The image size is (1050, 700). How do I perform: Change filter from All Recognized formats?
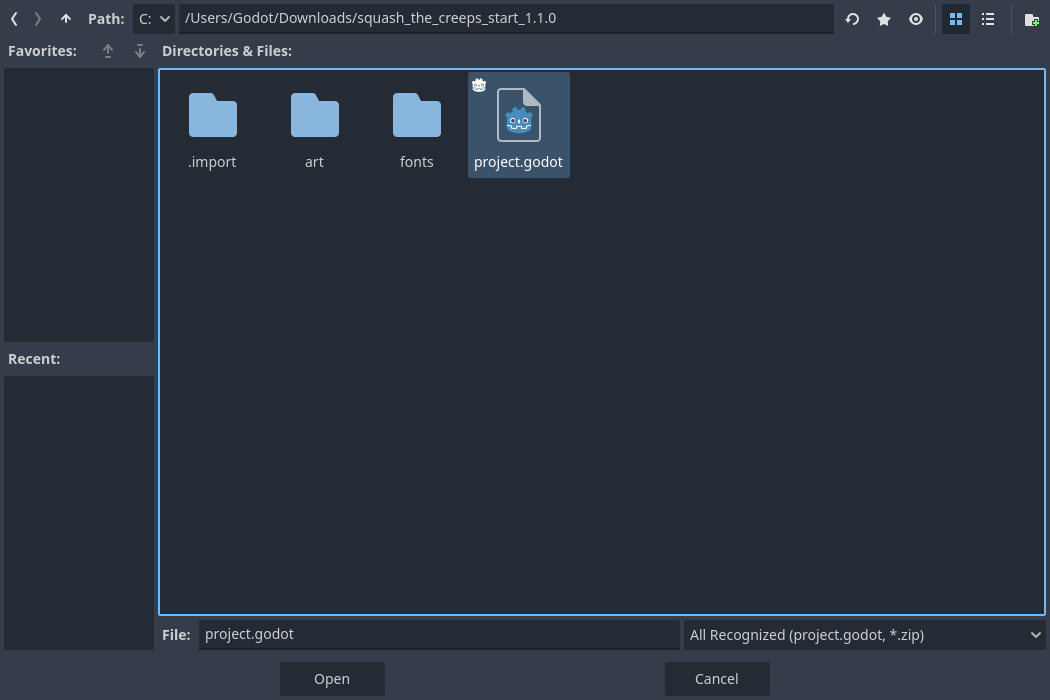(865, 635)
